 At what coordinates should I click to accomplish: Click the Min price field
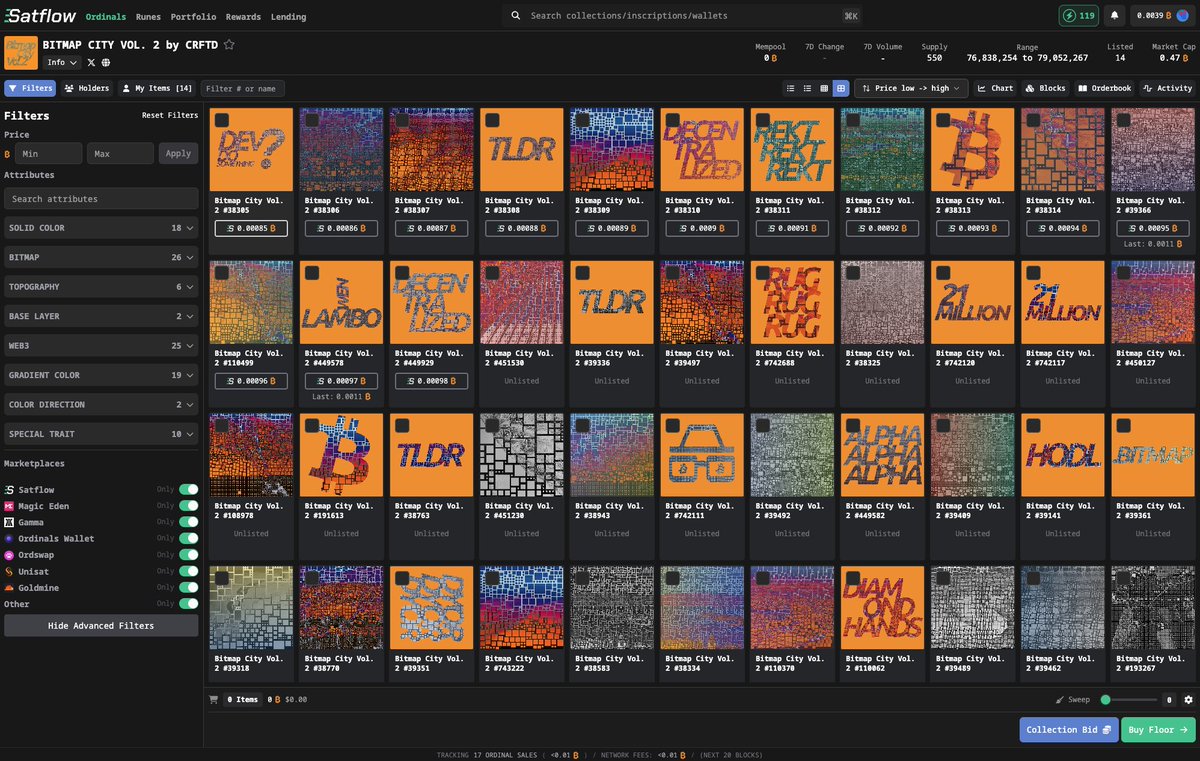[48, 154]
